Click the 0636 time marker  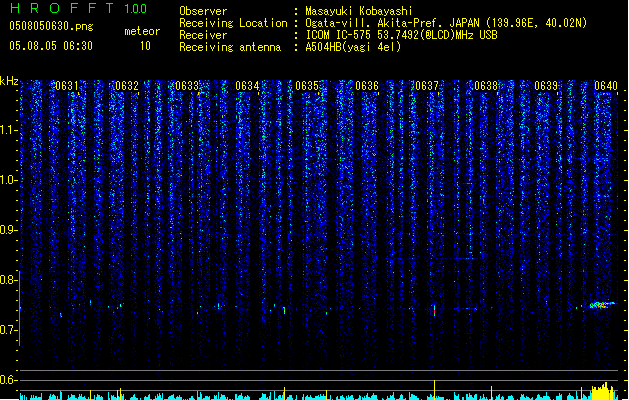[367, 86]
